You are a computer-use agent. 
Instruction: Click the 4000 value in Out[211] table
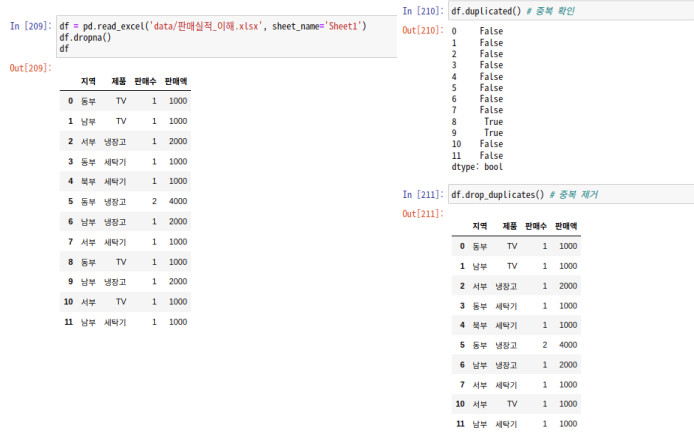[568, 345]
